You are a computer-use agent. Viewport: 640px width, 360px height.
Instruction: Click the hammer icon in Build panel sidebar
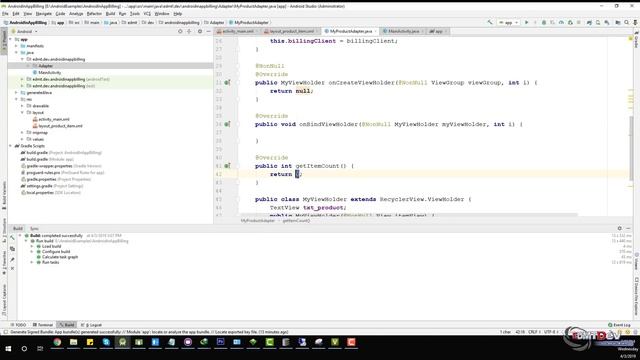pyautogui.click(x=12, y=238)
